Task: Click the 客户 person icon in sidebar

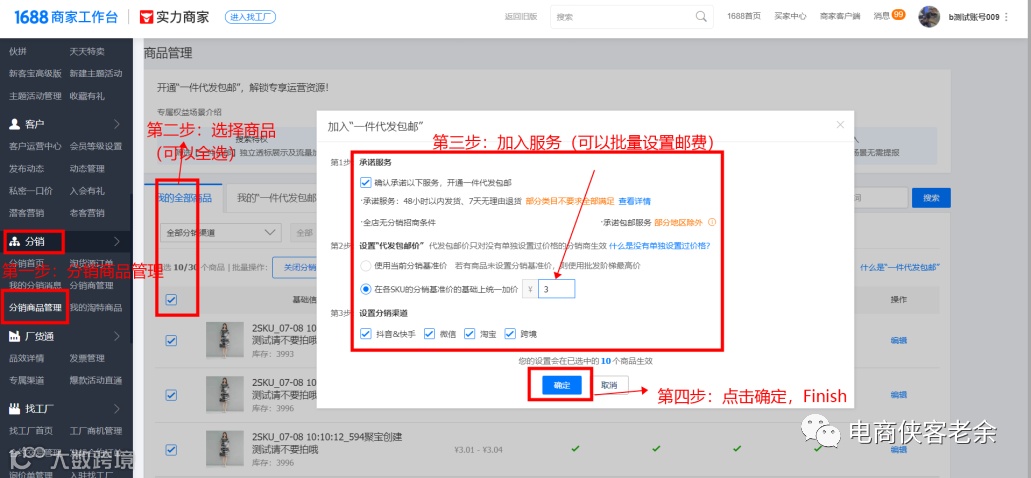Action: [14, 124]
